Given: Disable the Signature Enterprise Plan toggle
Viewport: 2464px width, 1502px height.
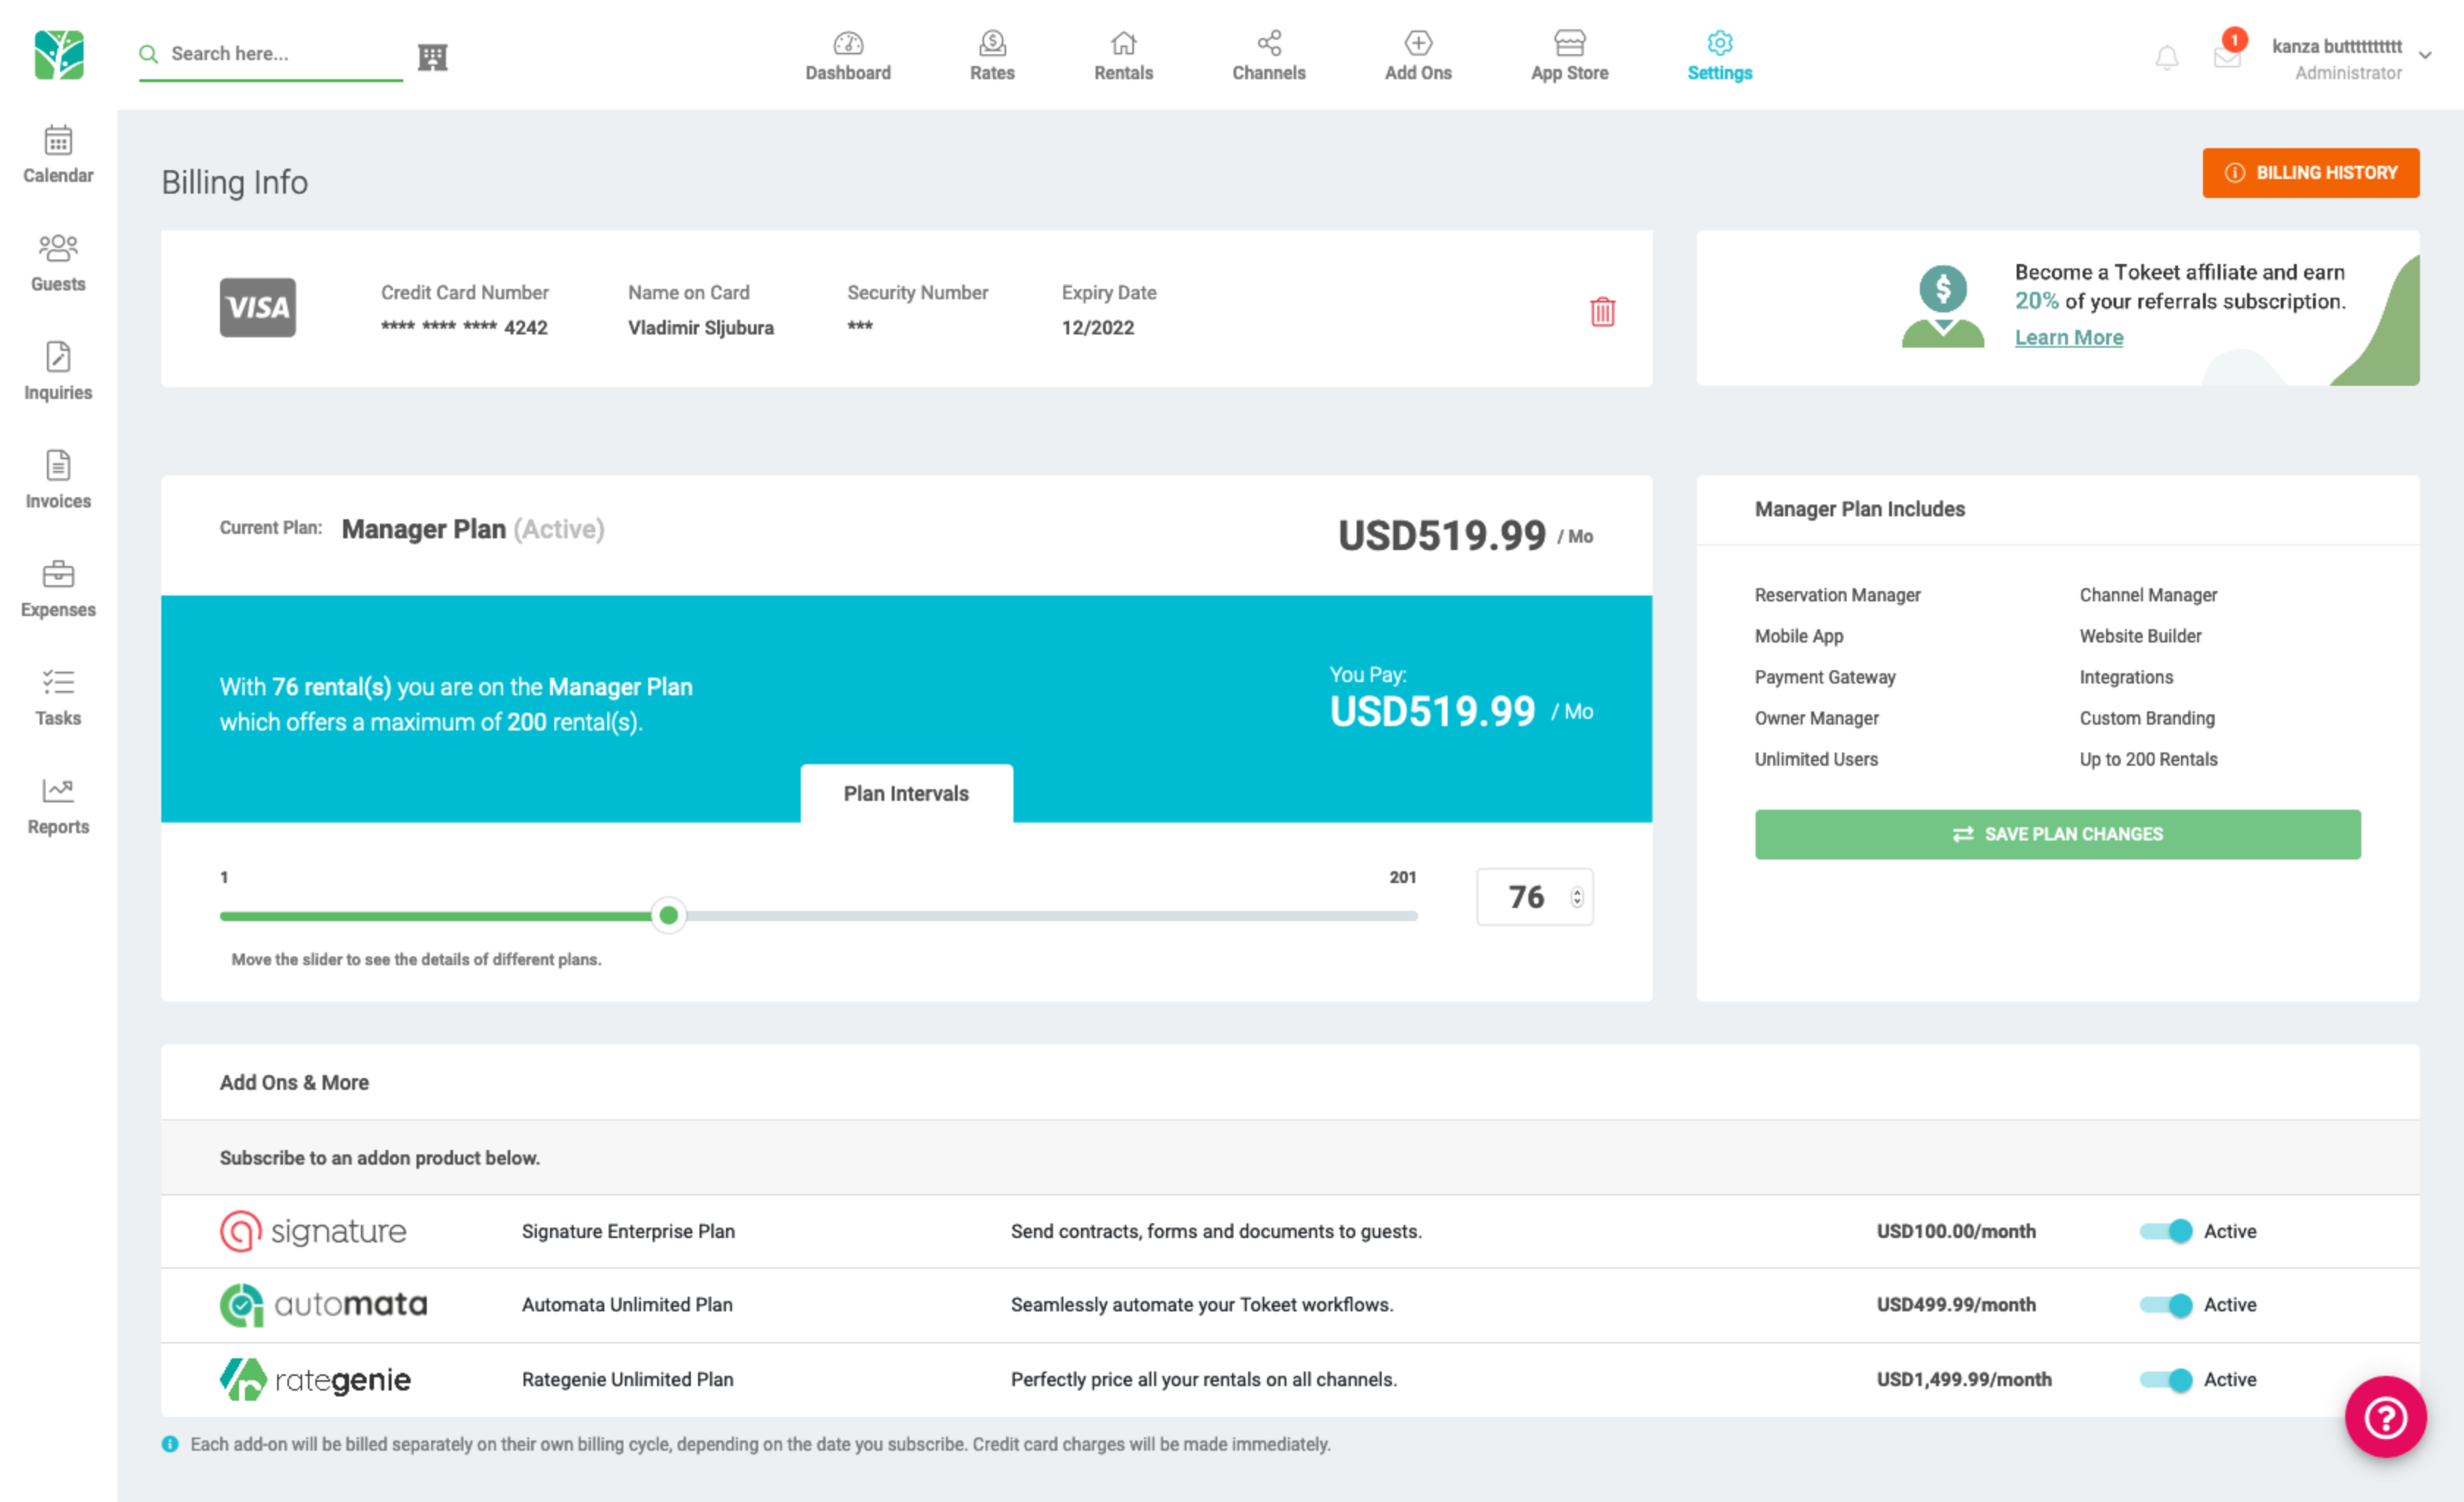Looking at the screenshot, I should tap(2166, 1231).
